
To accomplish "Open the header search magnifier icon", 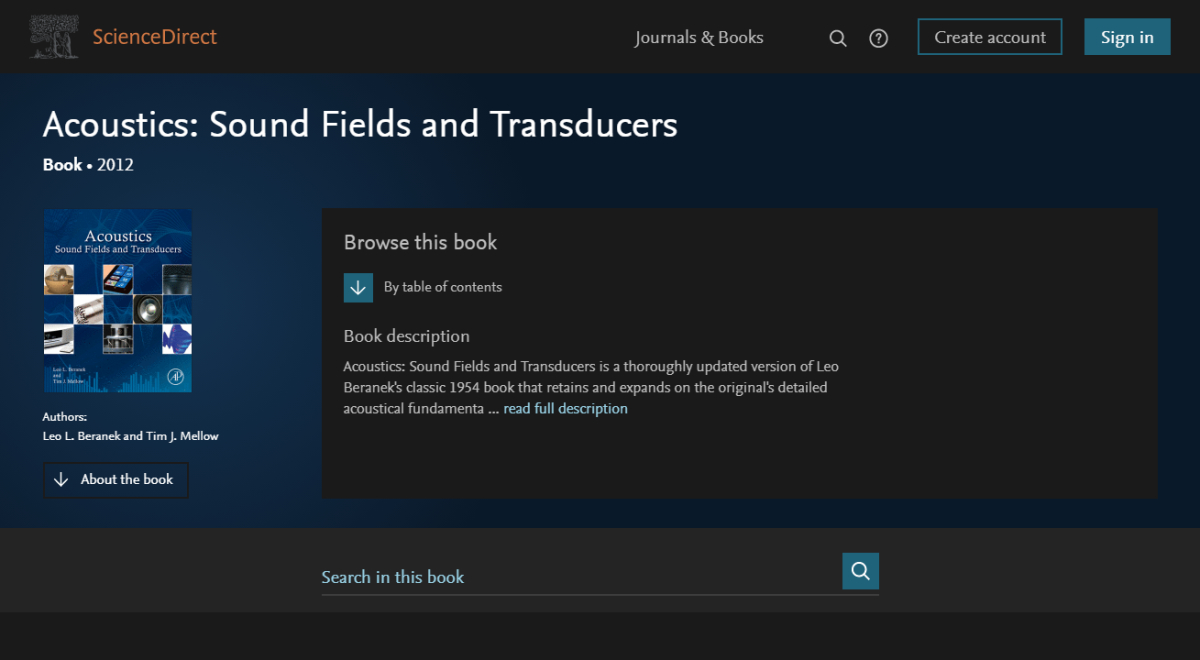I will (838, 38).
